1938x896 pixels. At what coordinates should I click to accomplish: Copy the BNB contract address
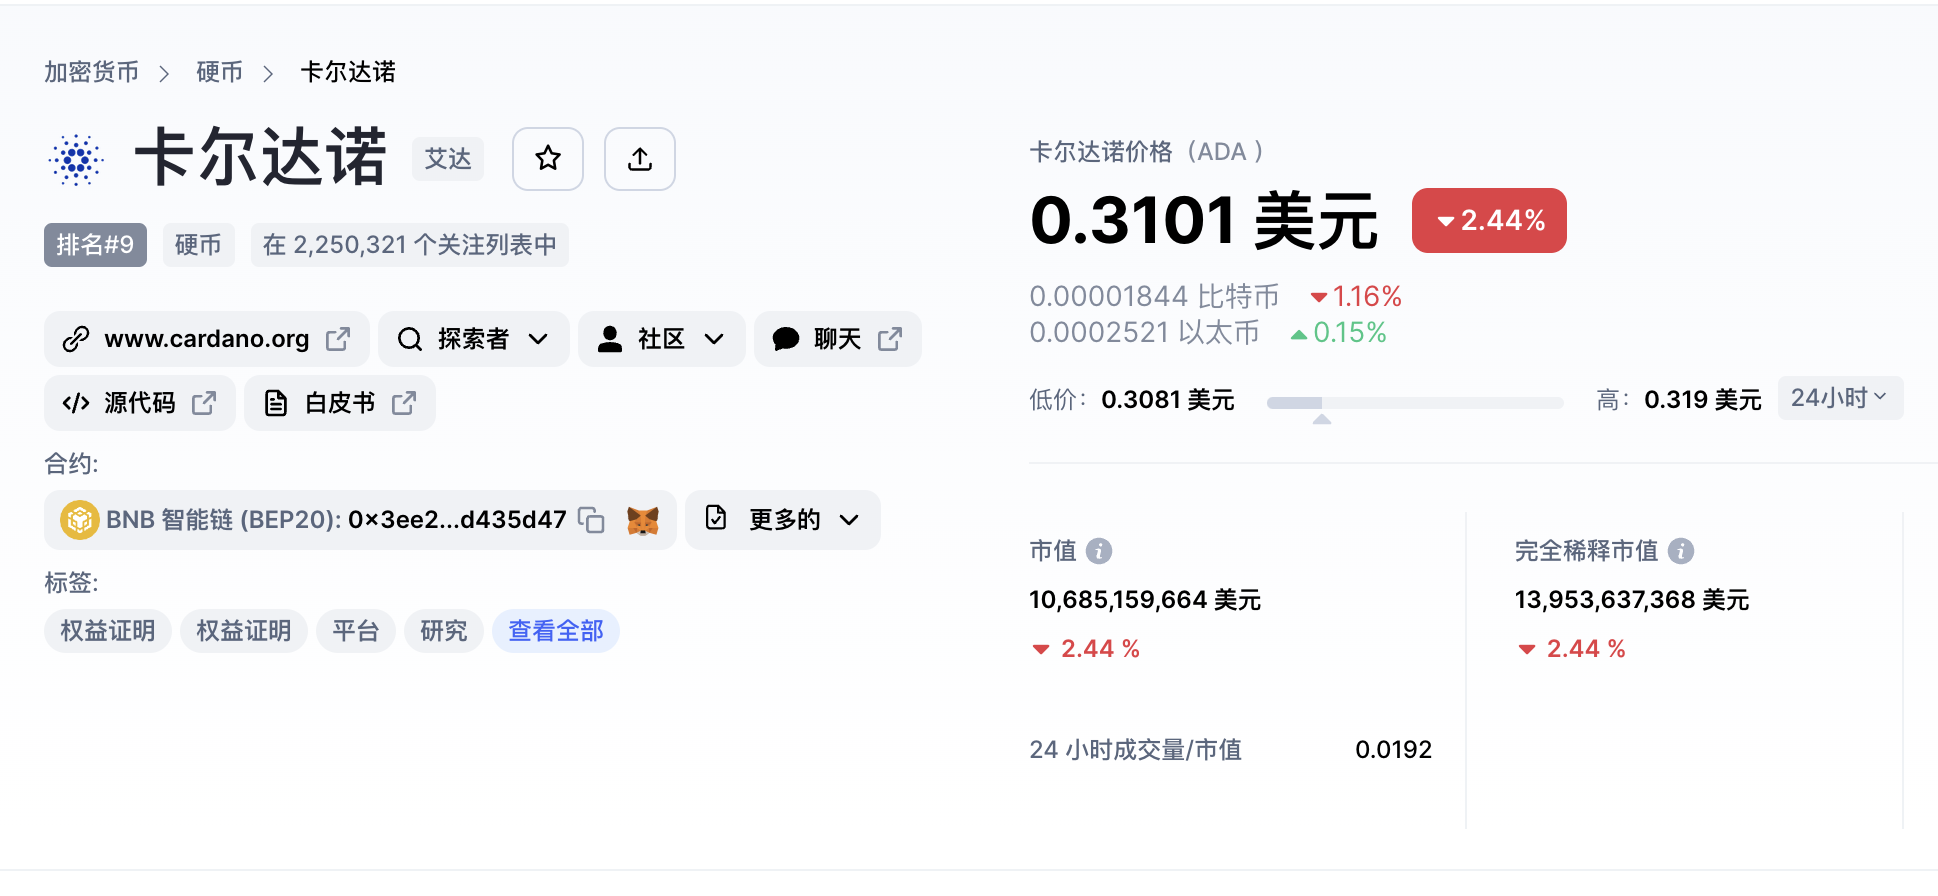(591, 520)
